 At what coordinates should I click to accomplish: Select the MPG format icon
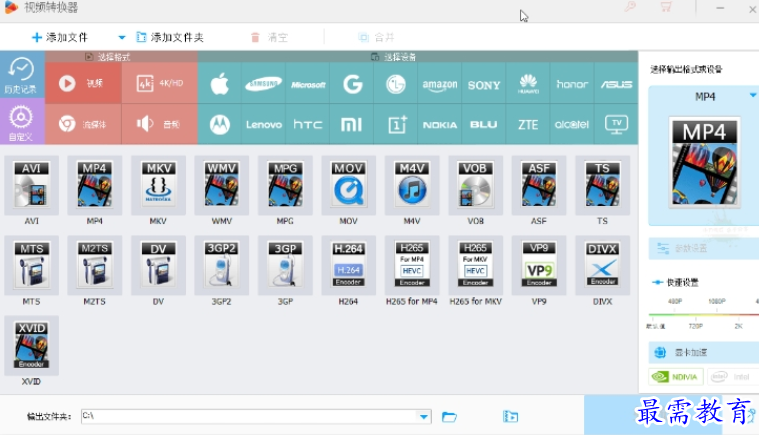click(x=285, y=185)
